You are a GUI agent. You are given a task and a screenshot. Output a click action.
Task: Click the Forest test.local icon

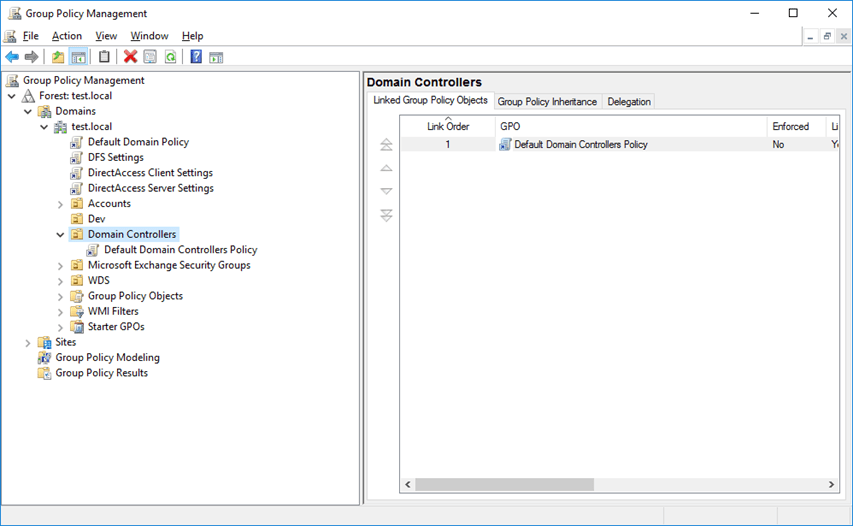point(28,96)
